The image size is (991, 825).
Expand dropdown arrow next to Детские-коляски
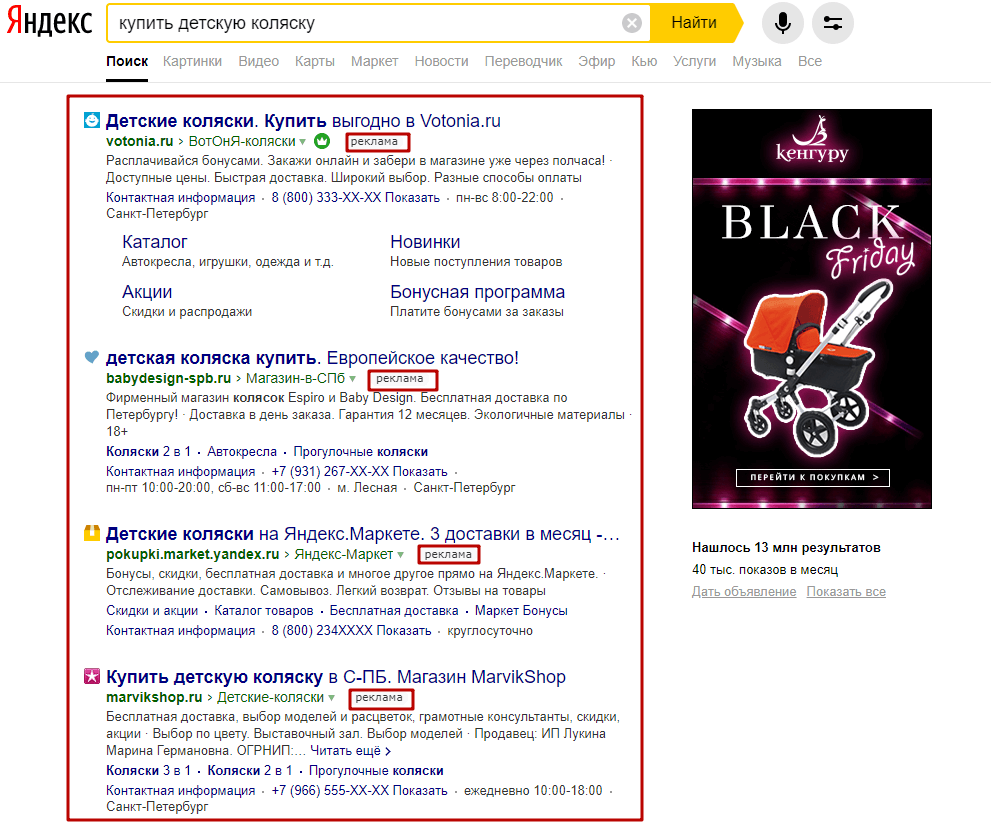[331, 697]
